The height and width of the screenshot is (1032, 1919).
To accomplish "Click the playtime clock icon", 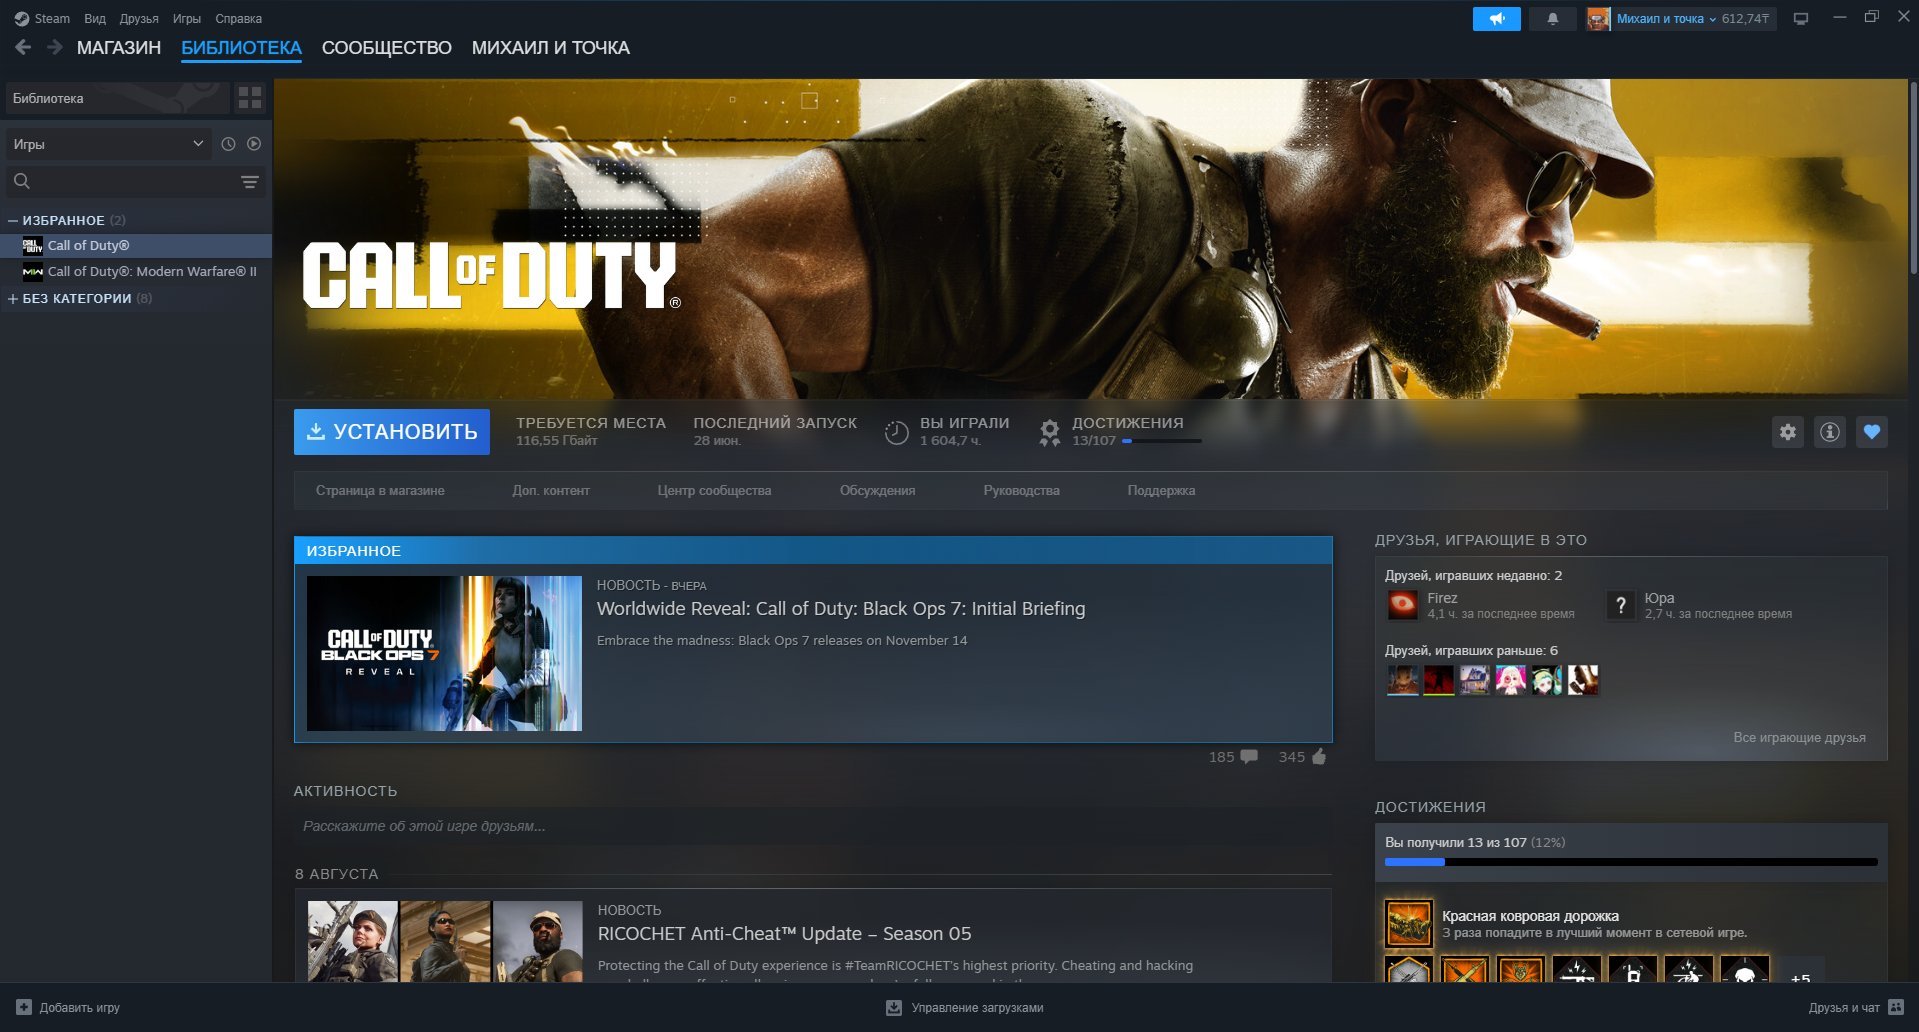I will click(x=896, y=432).
